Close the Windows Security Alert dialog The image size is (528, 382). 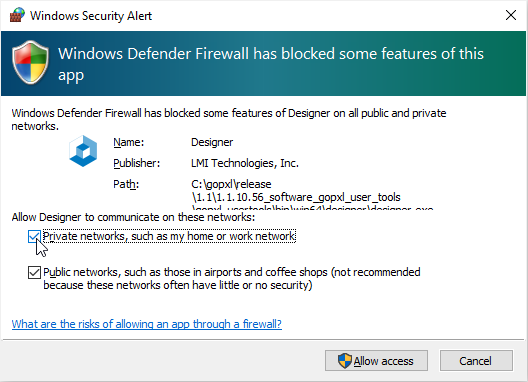click(x=511, y=15)
